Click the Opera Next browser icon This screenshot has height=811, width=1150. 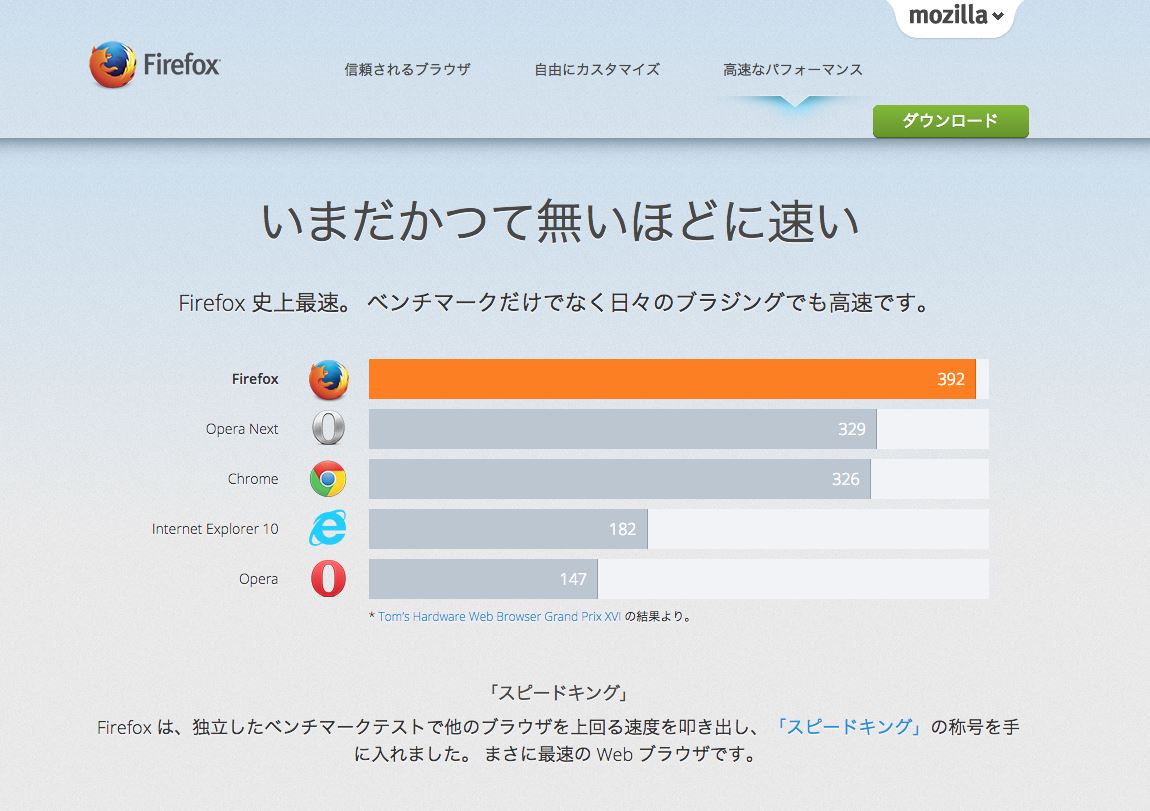click(x=328, y=429)
